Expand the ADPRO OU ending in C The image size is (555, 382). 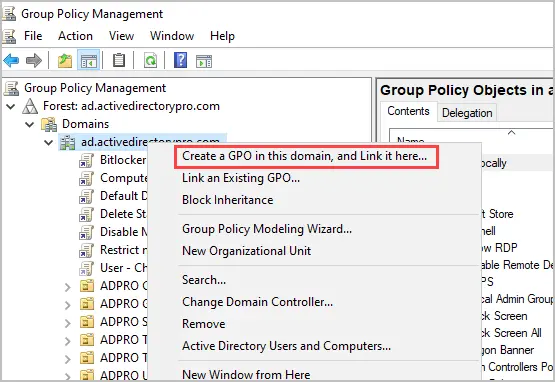click(68, 287)
